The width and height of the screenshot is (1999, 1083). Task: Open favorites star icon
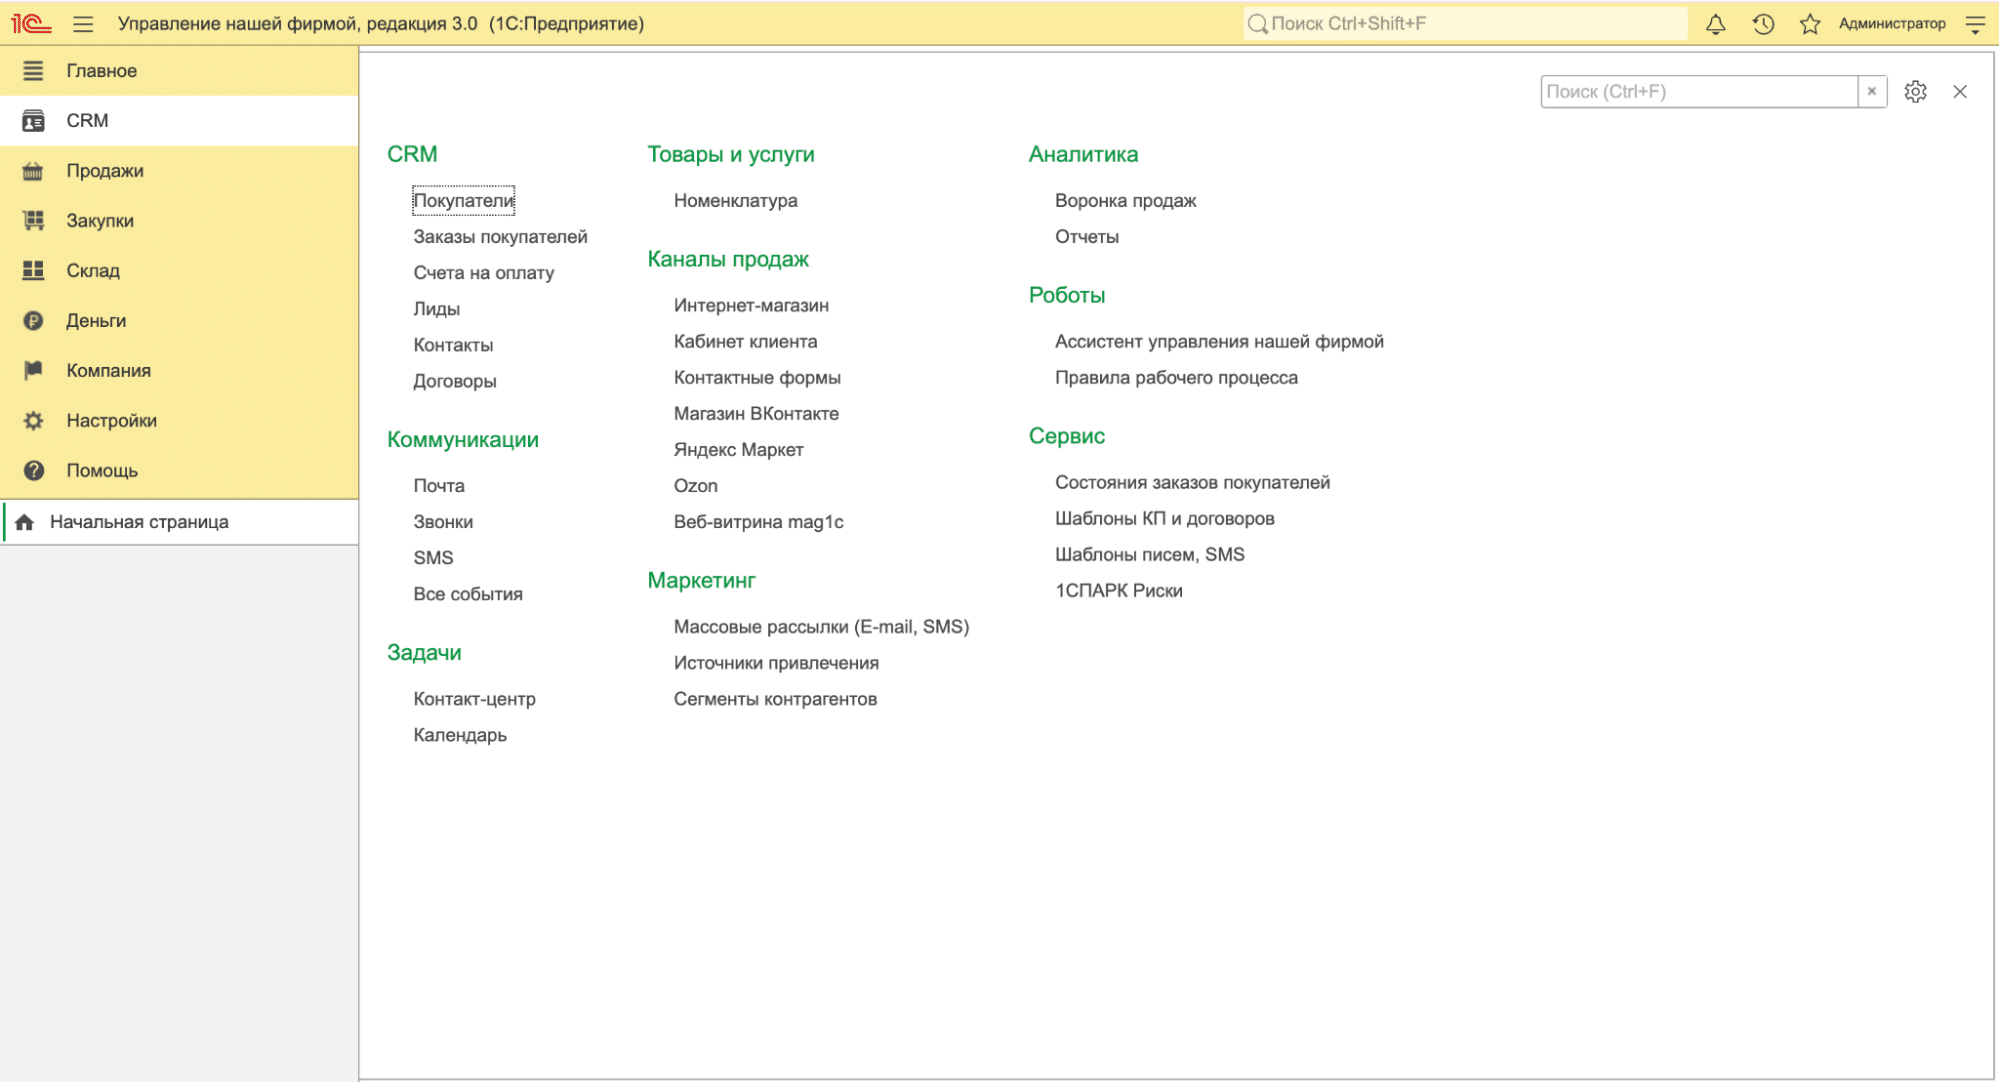(1809, 24)
